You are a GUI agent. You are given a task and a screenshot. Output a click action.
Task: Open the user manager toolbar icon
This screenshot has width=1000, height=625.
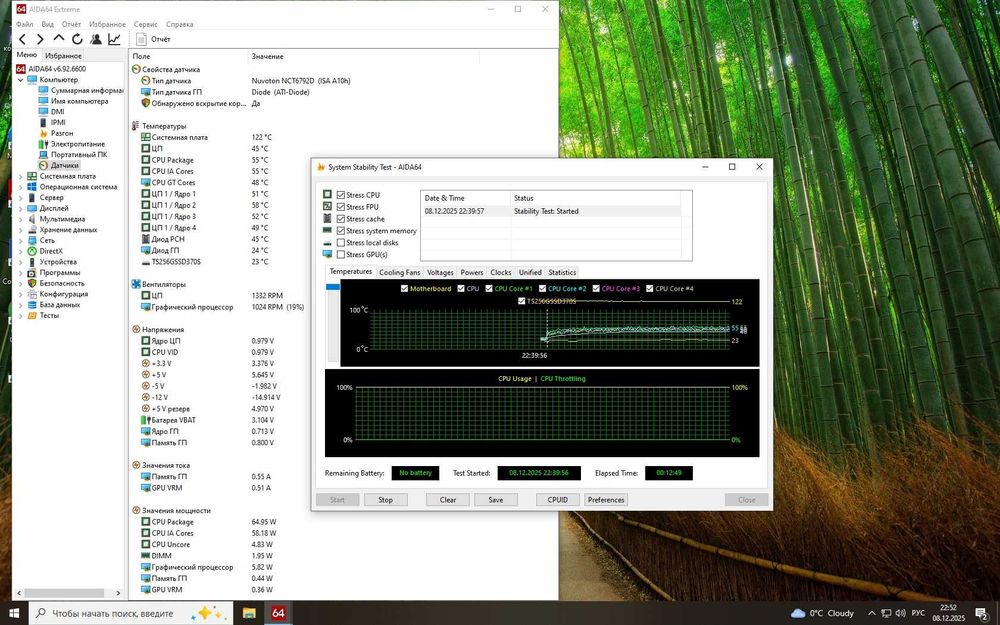coord(96,40)
